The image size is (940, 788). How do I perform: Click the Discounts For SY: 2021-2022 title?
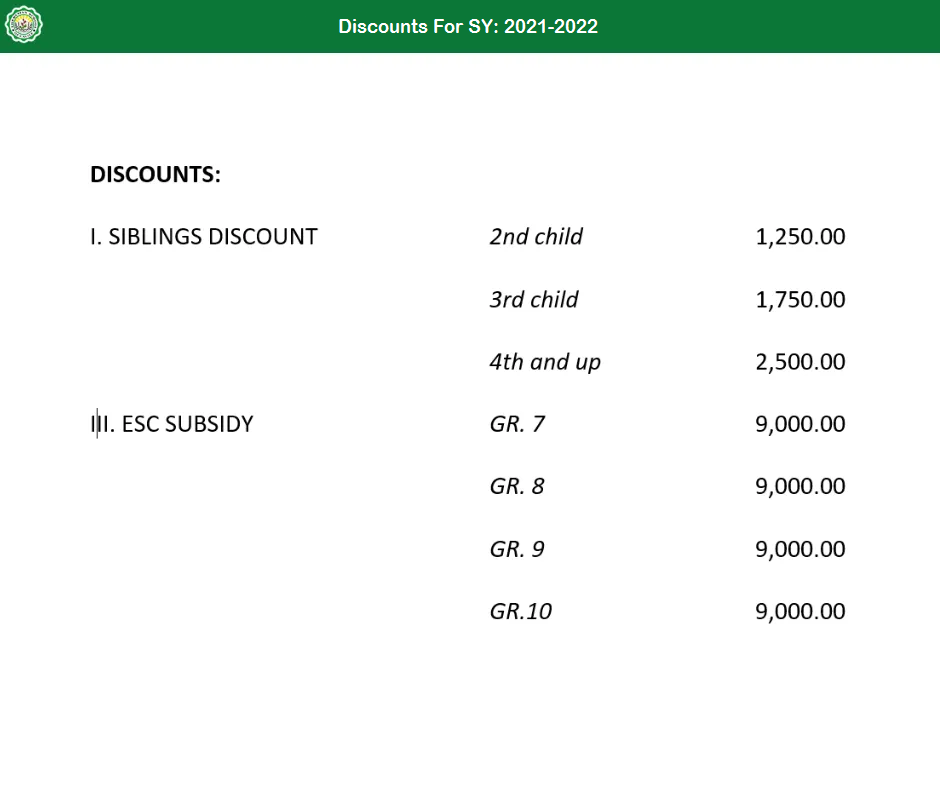(468, 27)
